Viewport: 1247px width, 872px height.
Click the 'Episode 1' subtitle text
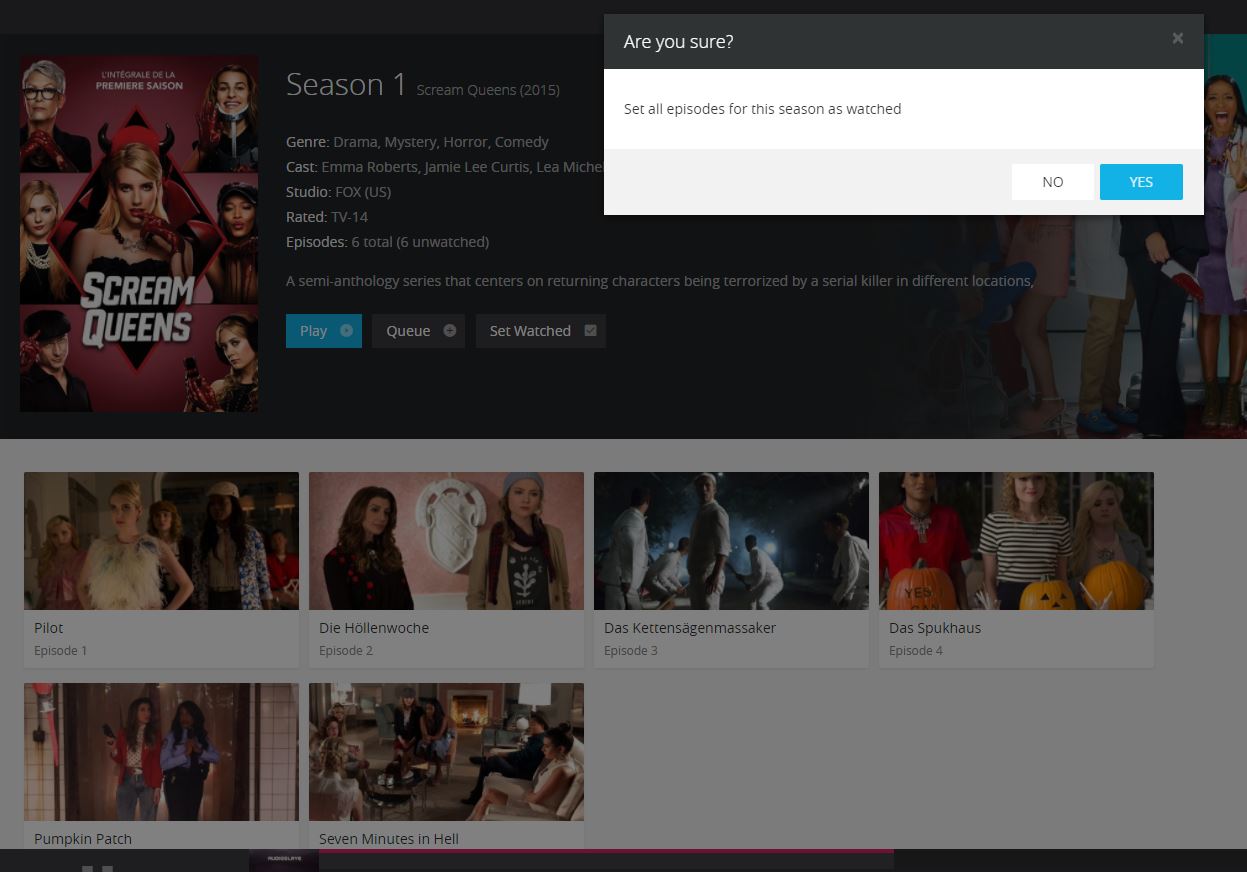point(60,651)
